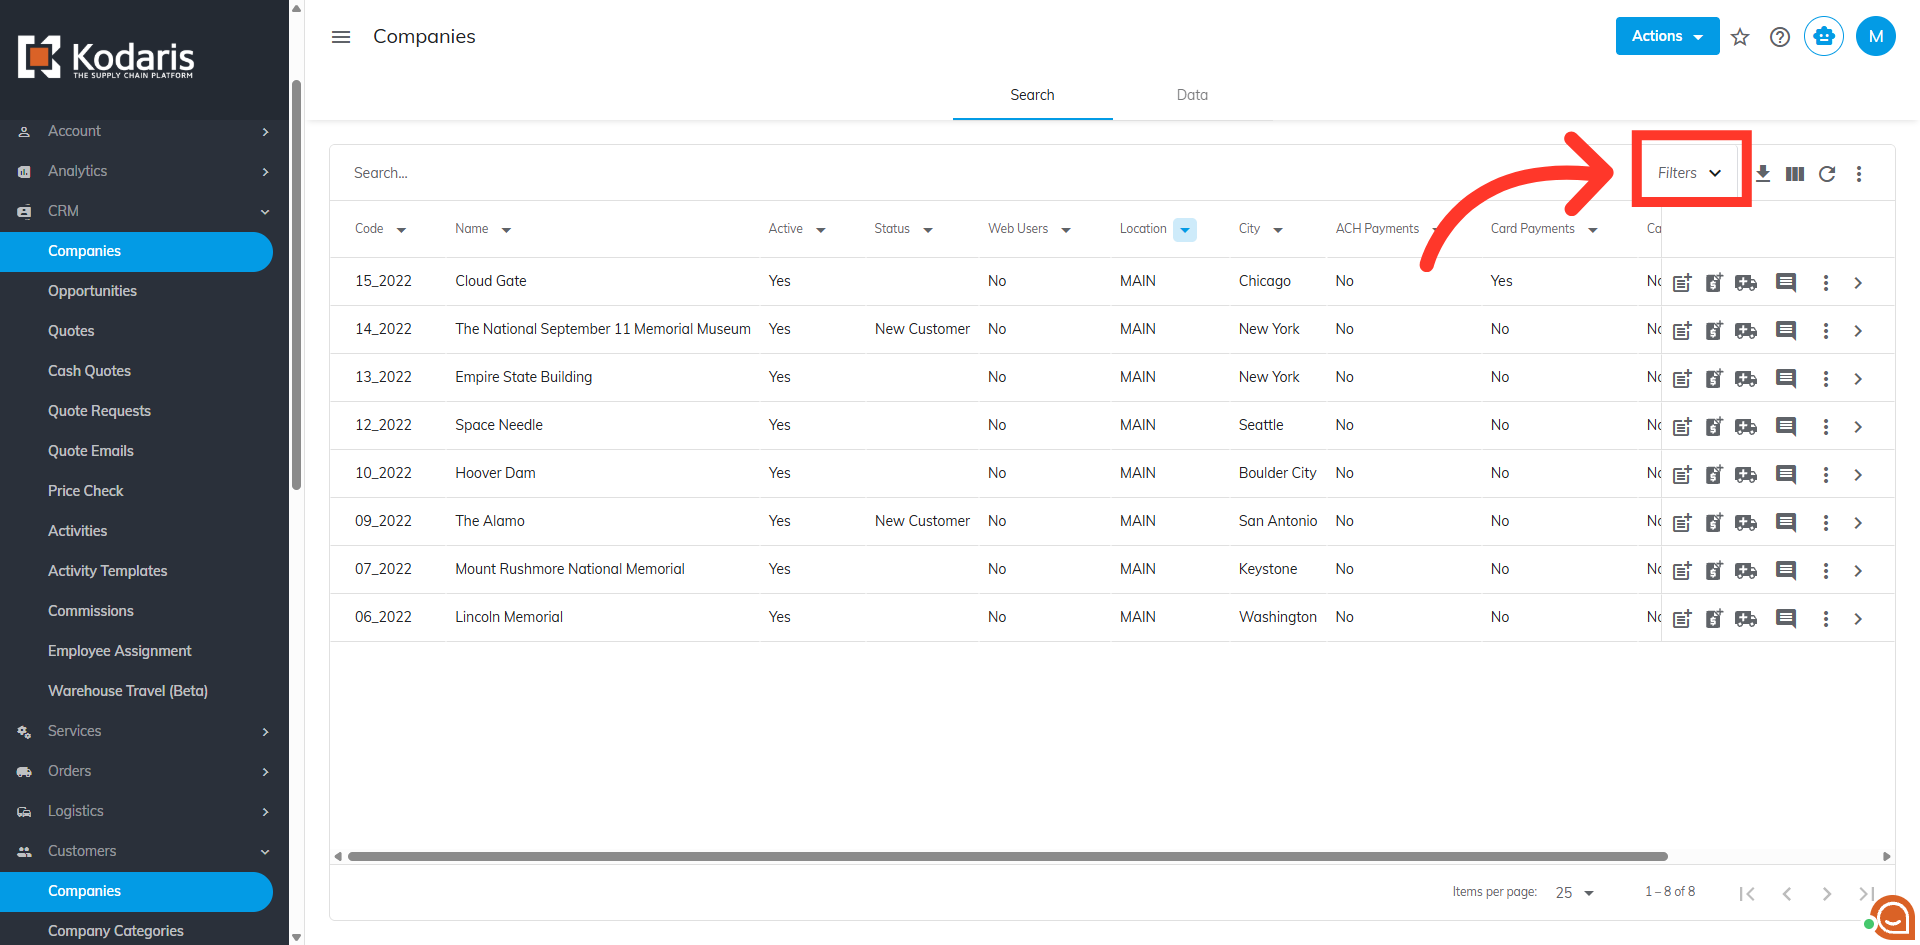The height and width of the screenshot is (945, 1920).
Task: Open the Cloud Gate row details arrow
Action: [1858, 283]
